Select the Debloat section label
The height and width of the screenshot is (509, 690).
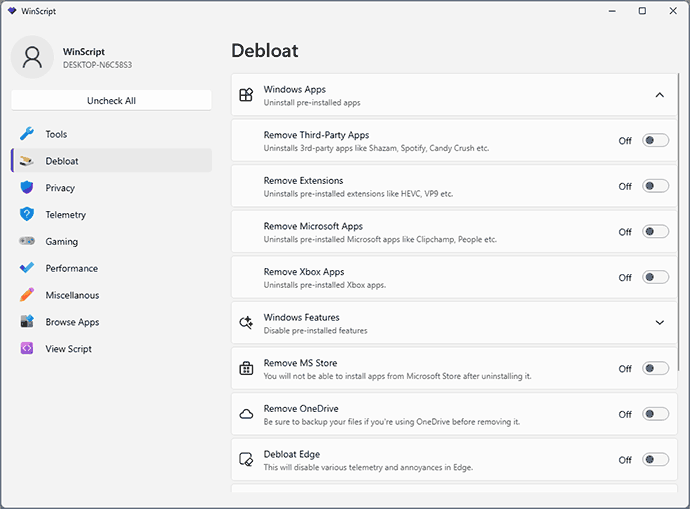click(x=62, y=161)
